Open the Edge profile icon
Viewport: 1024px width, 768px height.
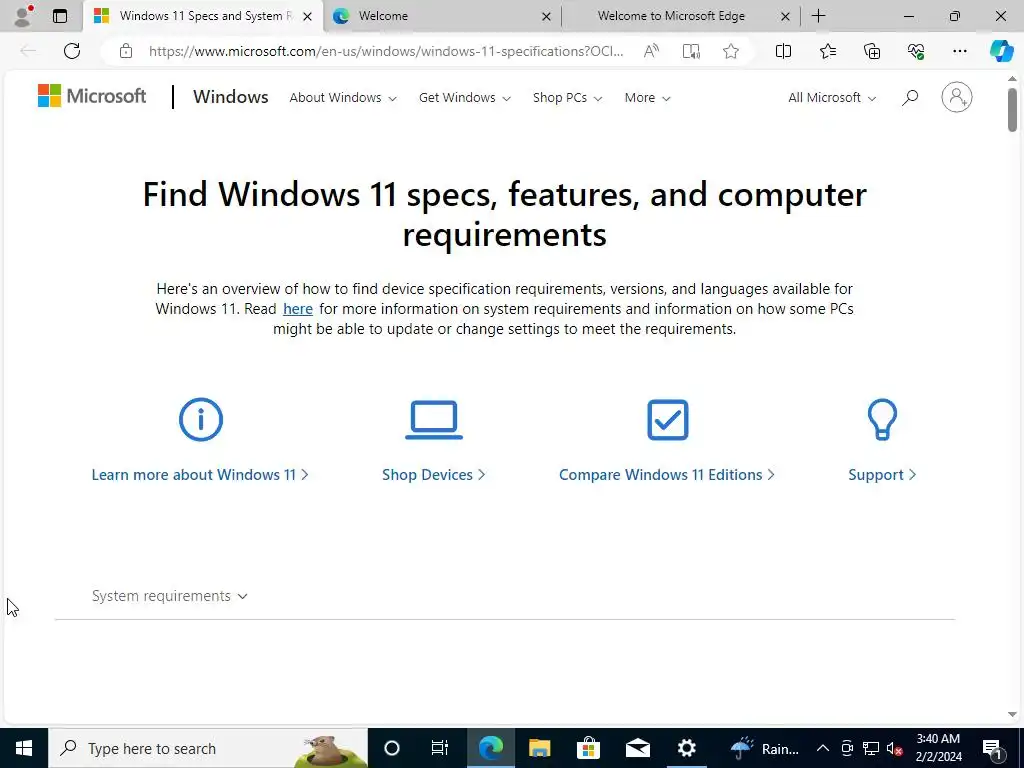pyautogui.click(x=24, y=16)
